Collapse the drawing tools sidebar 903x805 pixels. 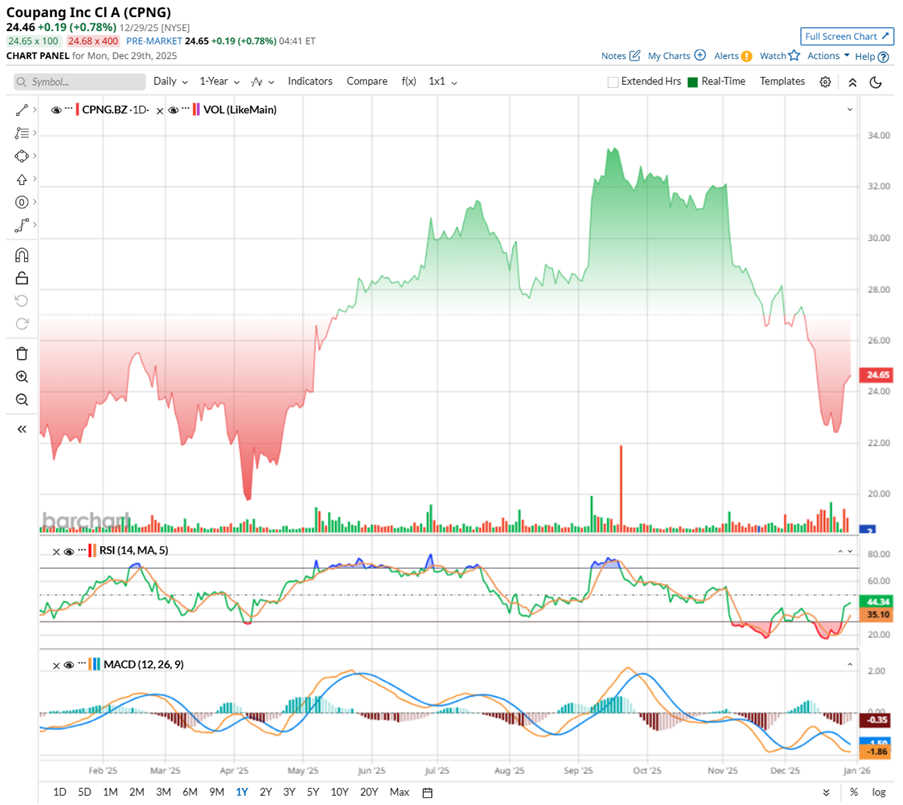click(x=21, y=429)
